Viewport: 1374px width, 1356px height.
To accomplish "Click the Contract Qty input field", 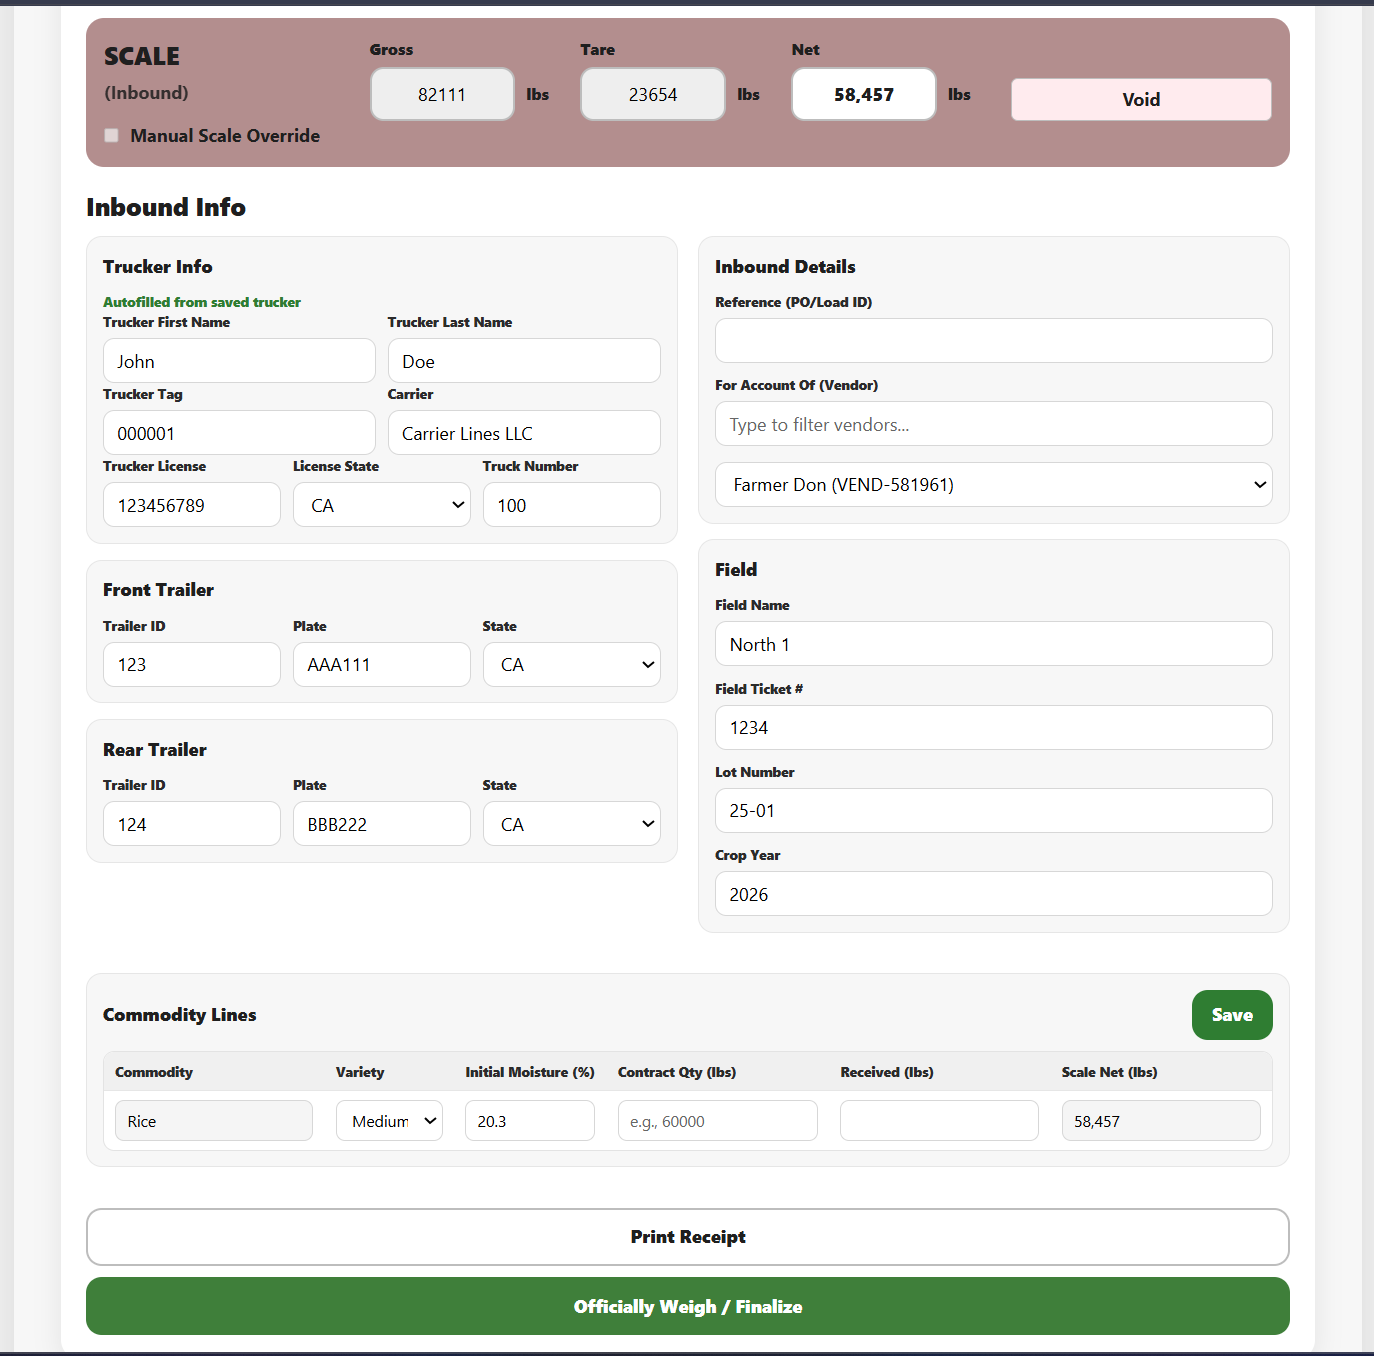I will coord(717,1121).
